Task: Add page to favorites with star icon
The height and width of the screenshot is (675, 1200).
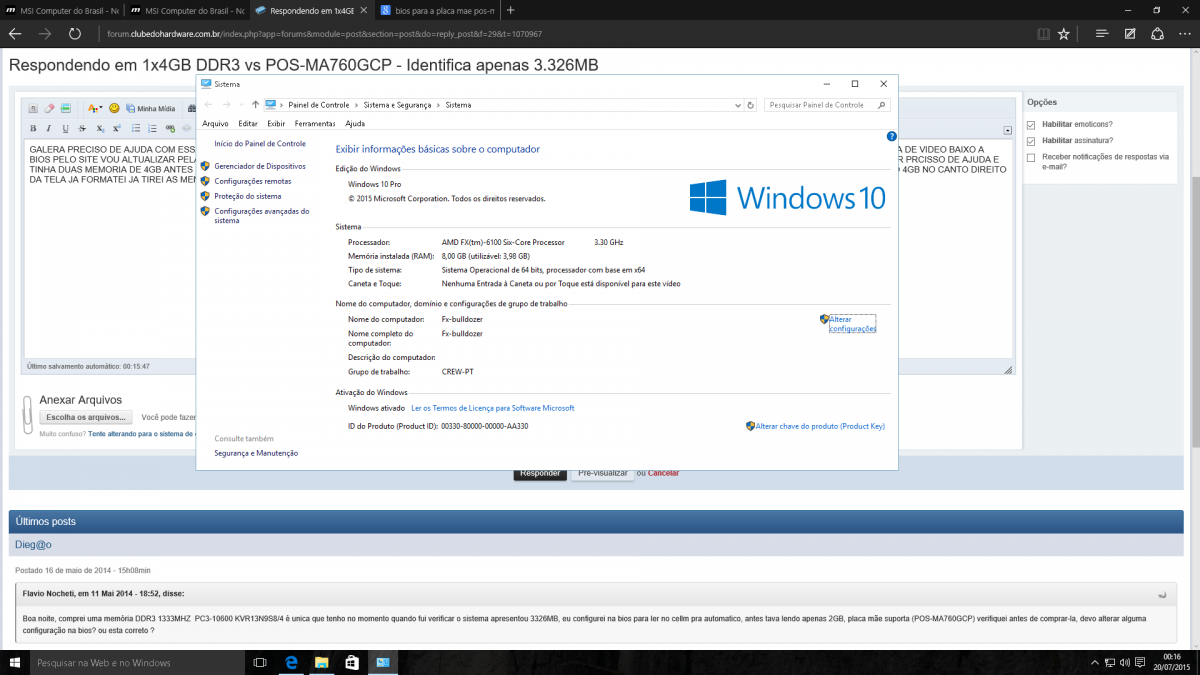Action: [1064, 33]
